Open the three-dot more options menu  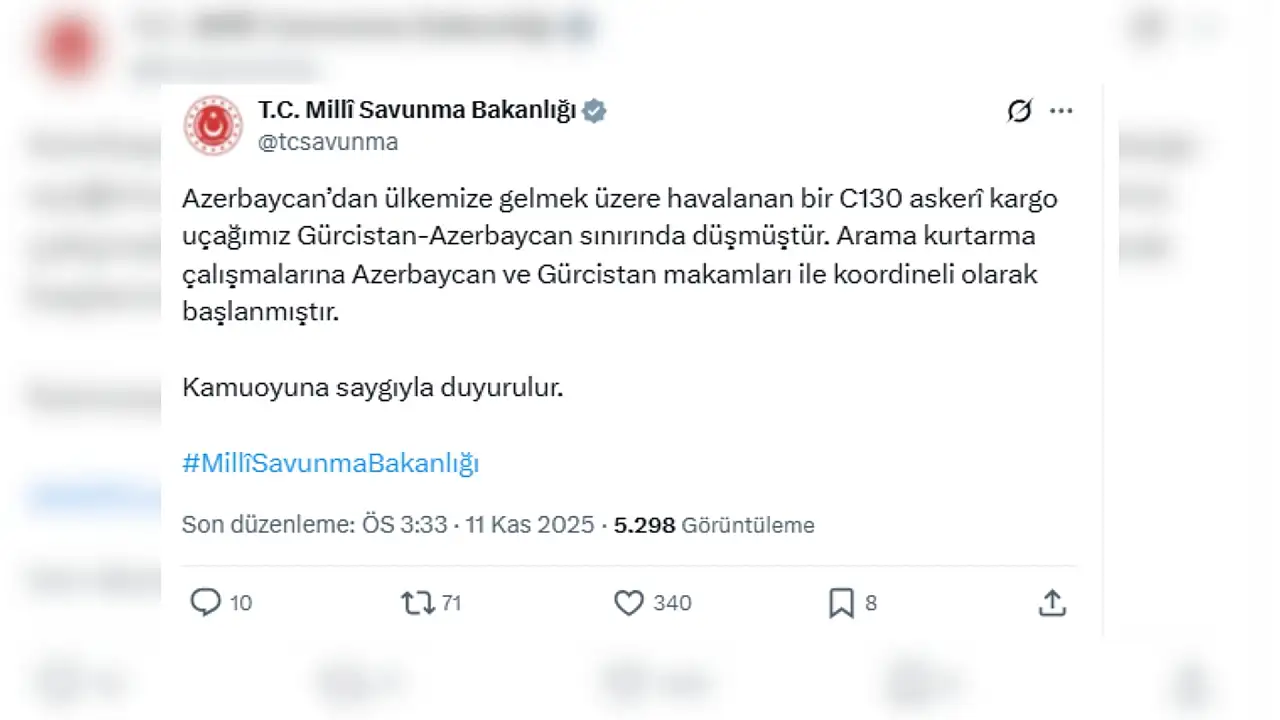click(x=1061, y=111)
